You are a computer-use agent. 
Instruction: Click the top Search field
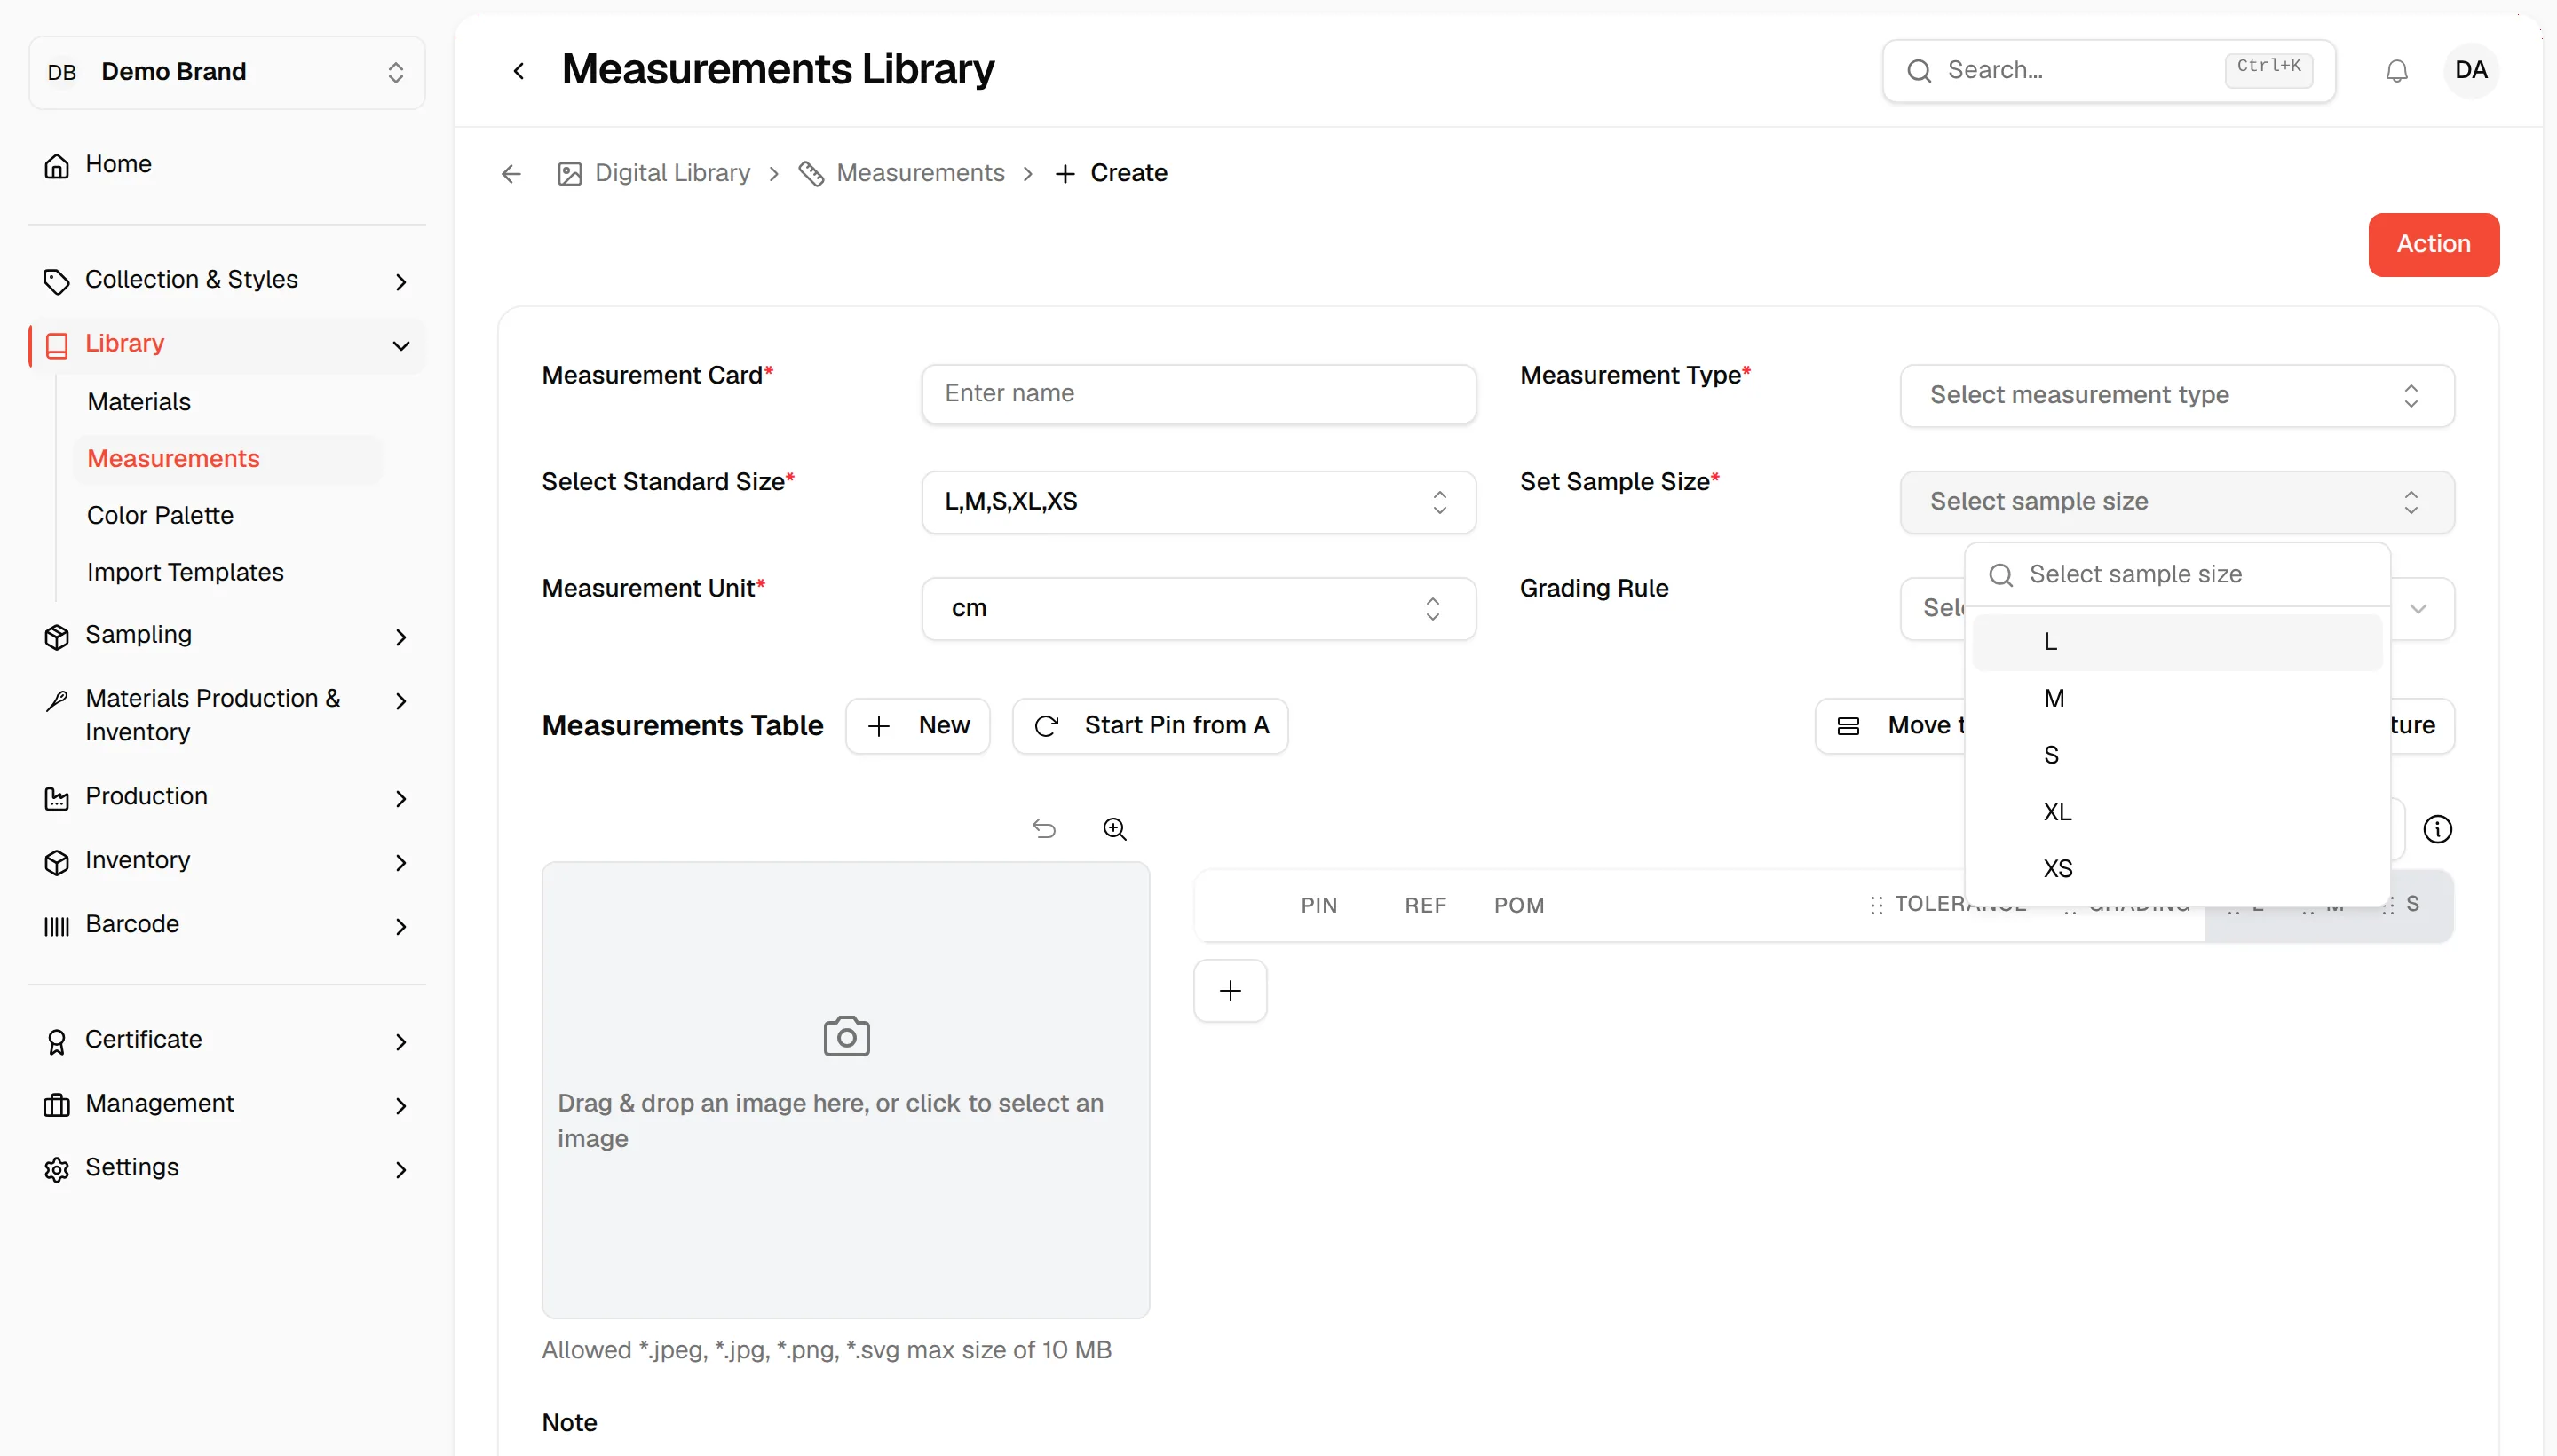click(2108, 71)
